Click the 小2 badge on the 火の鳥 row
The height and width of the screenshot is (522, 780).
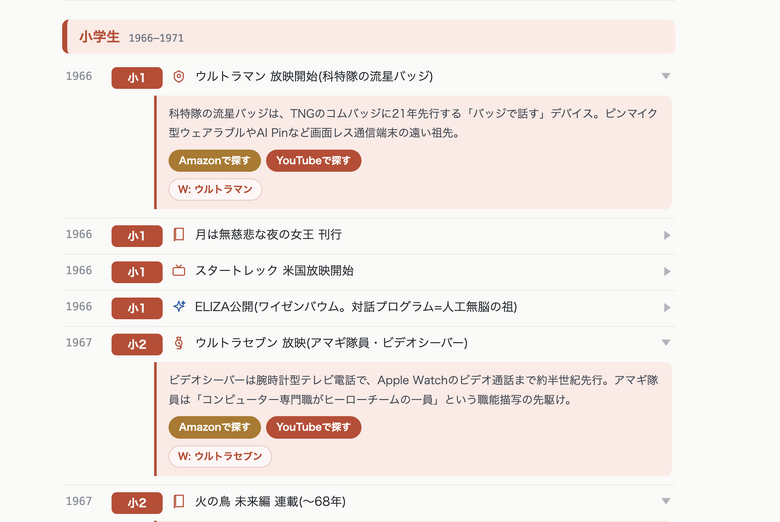[137, 503]
